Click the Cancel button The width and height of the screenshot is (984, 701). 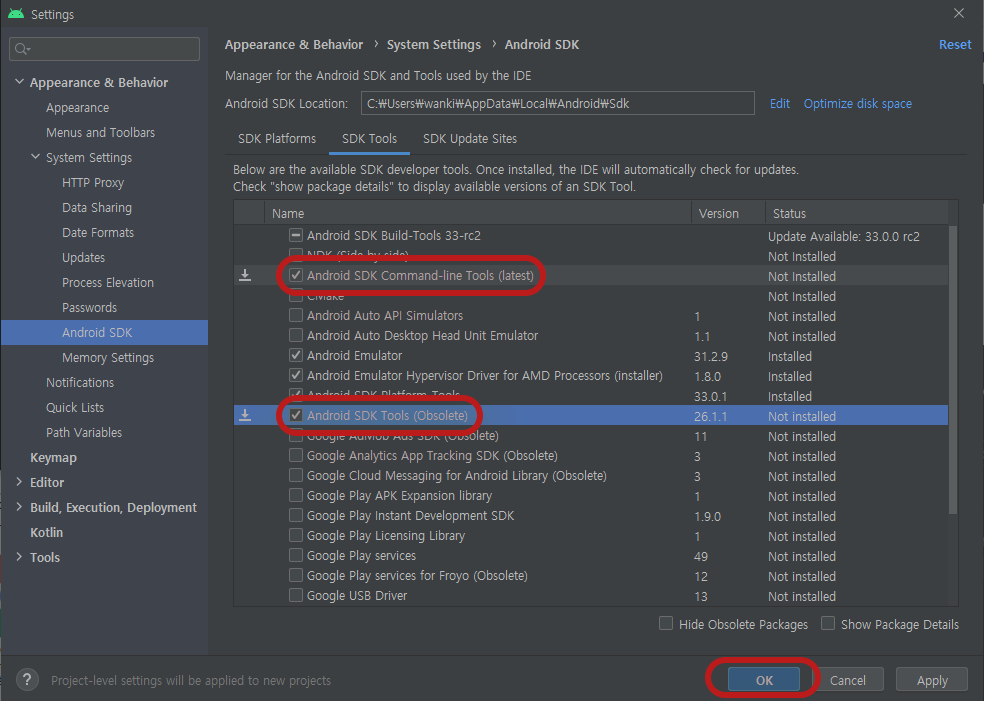coord(847,680)
